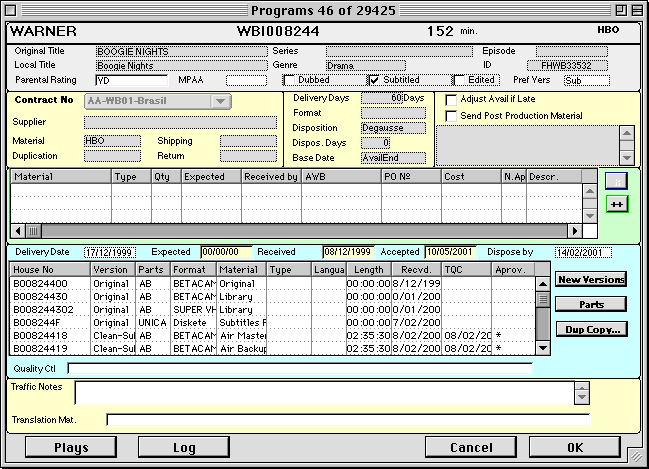Click the material table scroll right arrow
Screen dimensions: 649x469
tap(574, 231)
